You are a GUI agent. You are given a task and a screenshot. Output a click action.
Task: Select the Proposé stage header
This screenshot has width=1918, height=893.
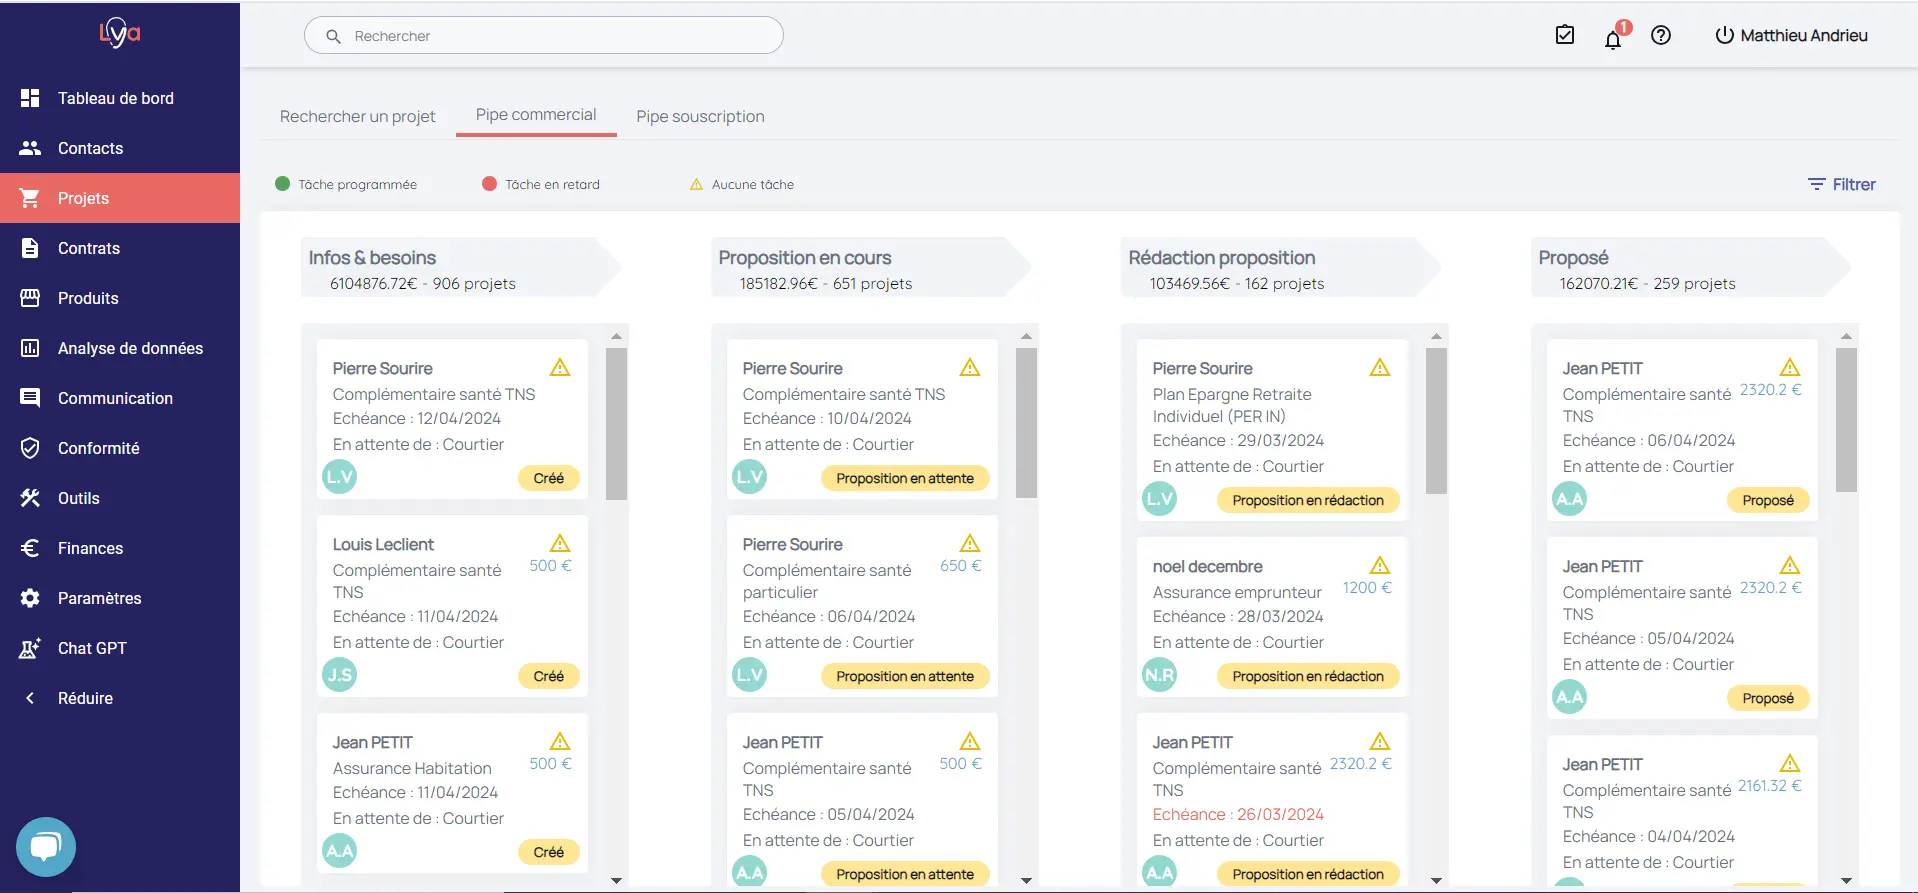tap(1691, 267)
